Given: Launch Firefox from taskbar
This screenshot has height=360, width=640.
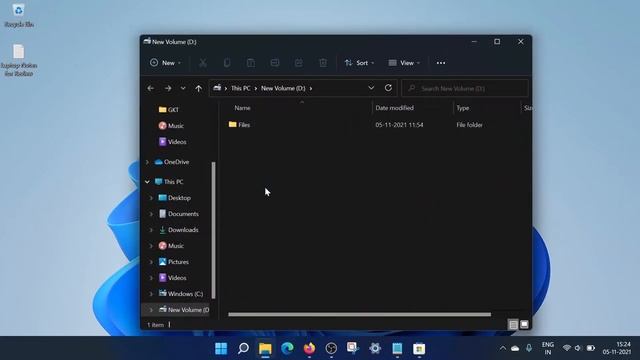Looking at the screenshot, I should [x=309, y=348].
